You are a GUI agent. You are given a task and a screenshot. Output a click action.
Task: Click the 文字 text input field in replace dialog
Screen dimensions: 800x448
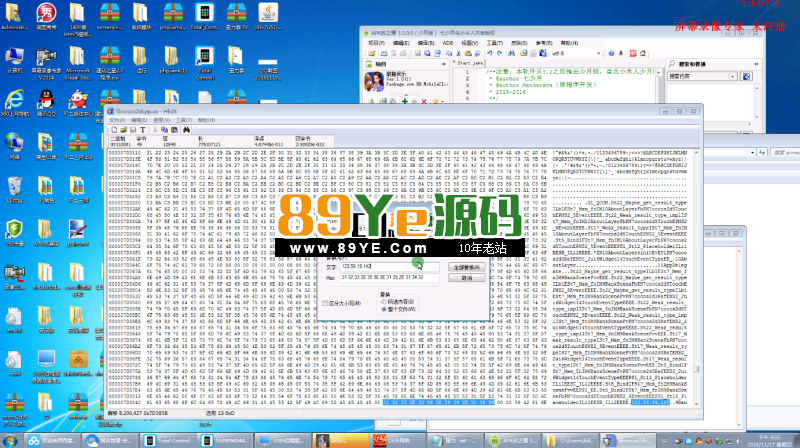point(389,266)
